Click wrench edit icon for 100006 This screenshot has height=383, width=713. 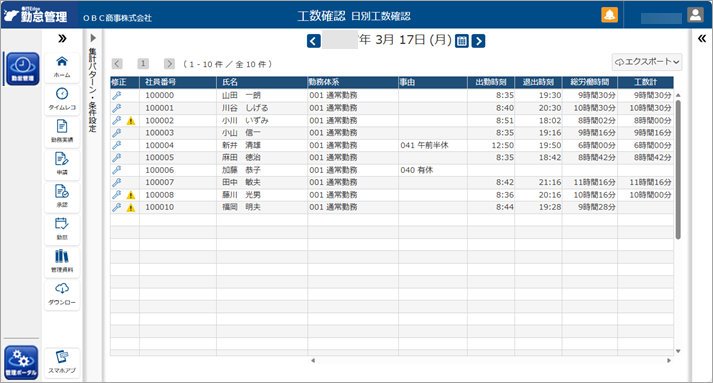coord(117,170)
